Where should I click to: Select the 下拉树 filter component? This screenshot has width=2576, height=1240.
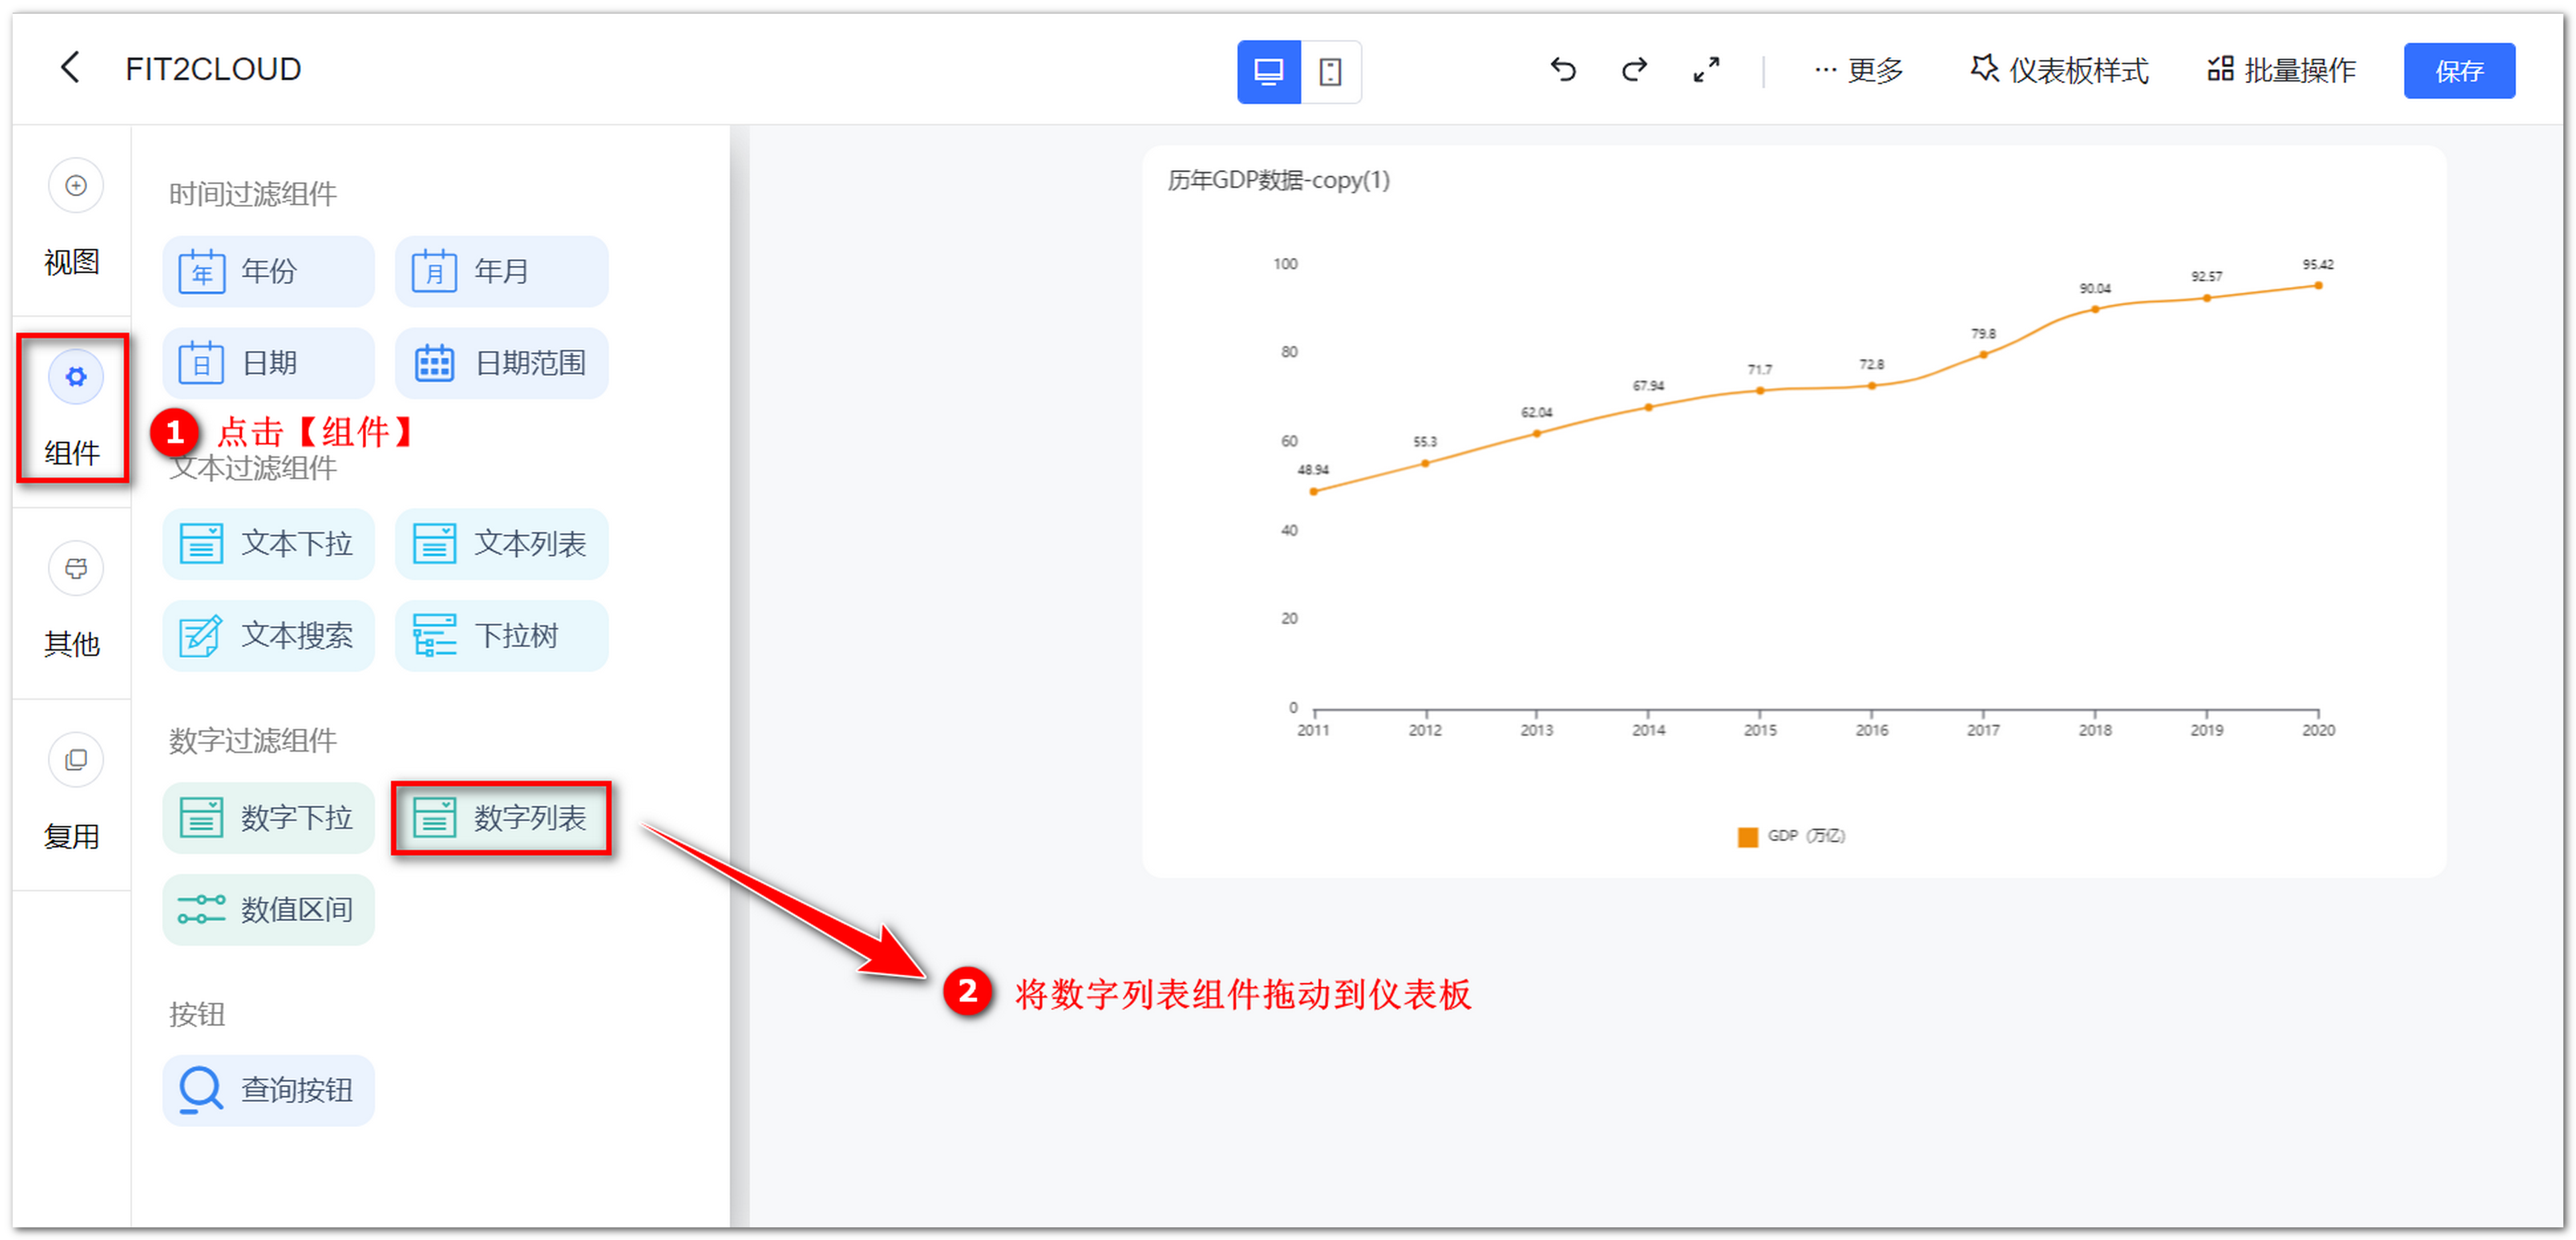pyautogui.click(x=501, y=636)
